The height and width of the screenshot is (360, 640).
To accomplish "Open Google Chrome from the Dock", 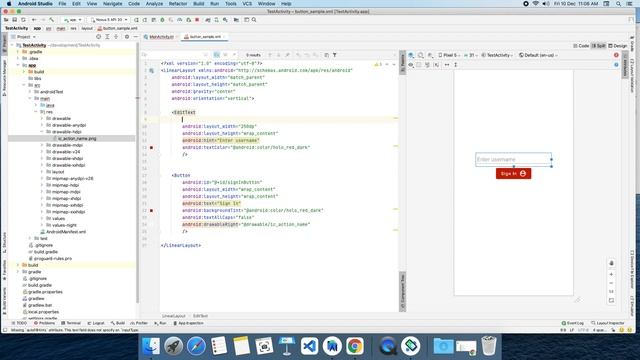I will (355, 346).
